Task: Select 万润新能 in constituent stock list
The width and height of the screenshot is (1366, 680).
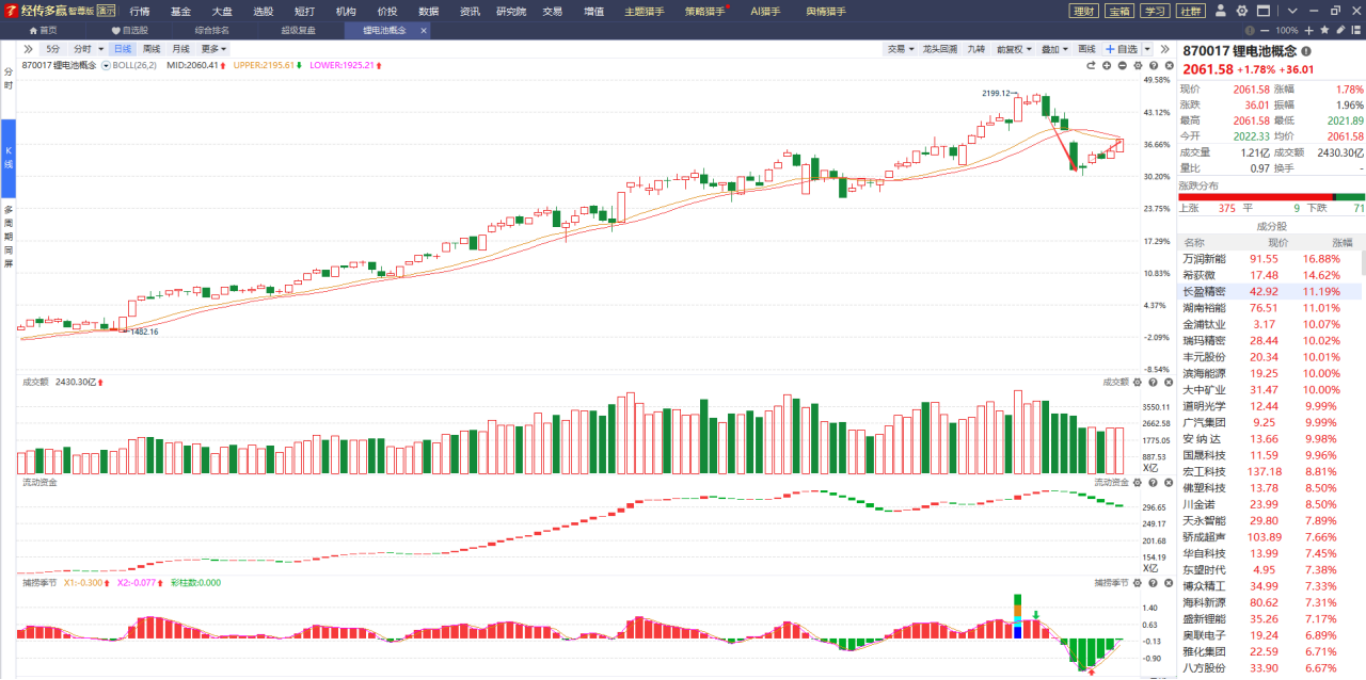Action: tap(1204, 259)
